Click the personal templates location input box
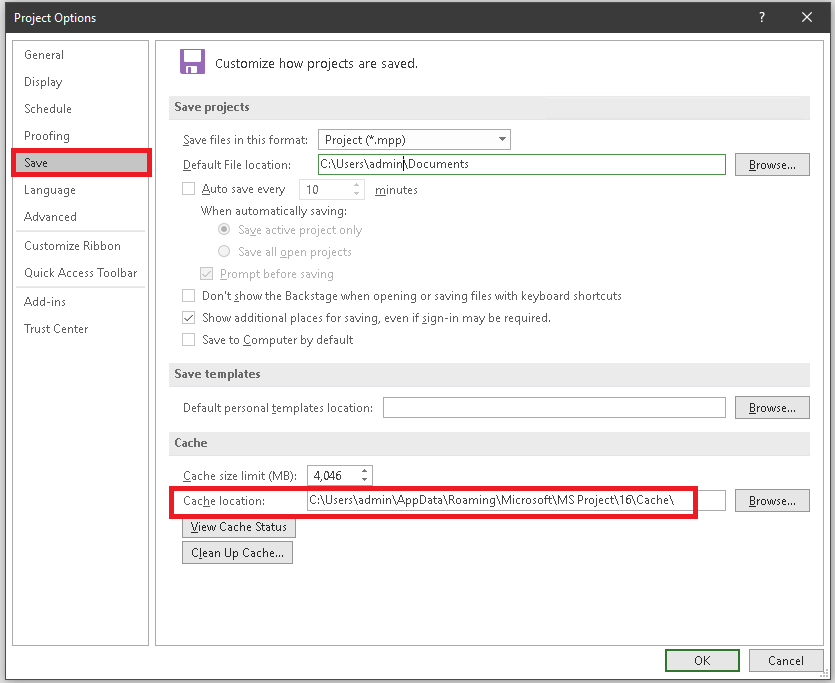Image resolution: width=835 pixels, height=683 pixels. [554, 407]
